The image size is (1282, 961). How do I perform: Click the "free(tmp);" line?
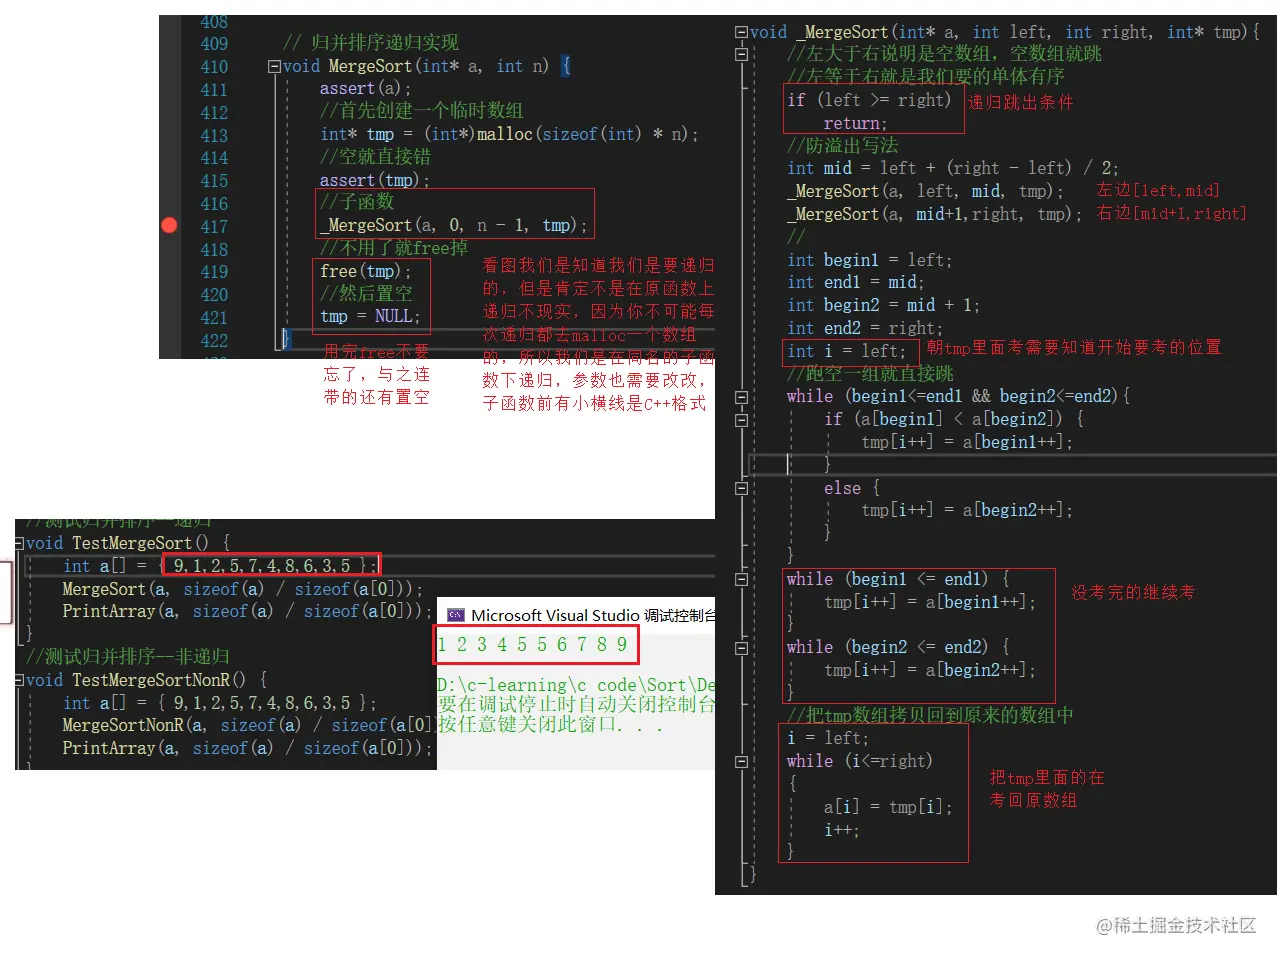[x=365, y=271]
